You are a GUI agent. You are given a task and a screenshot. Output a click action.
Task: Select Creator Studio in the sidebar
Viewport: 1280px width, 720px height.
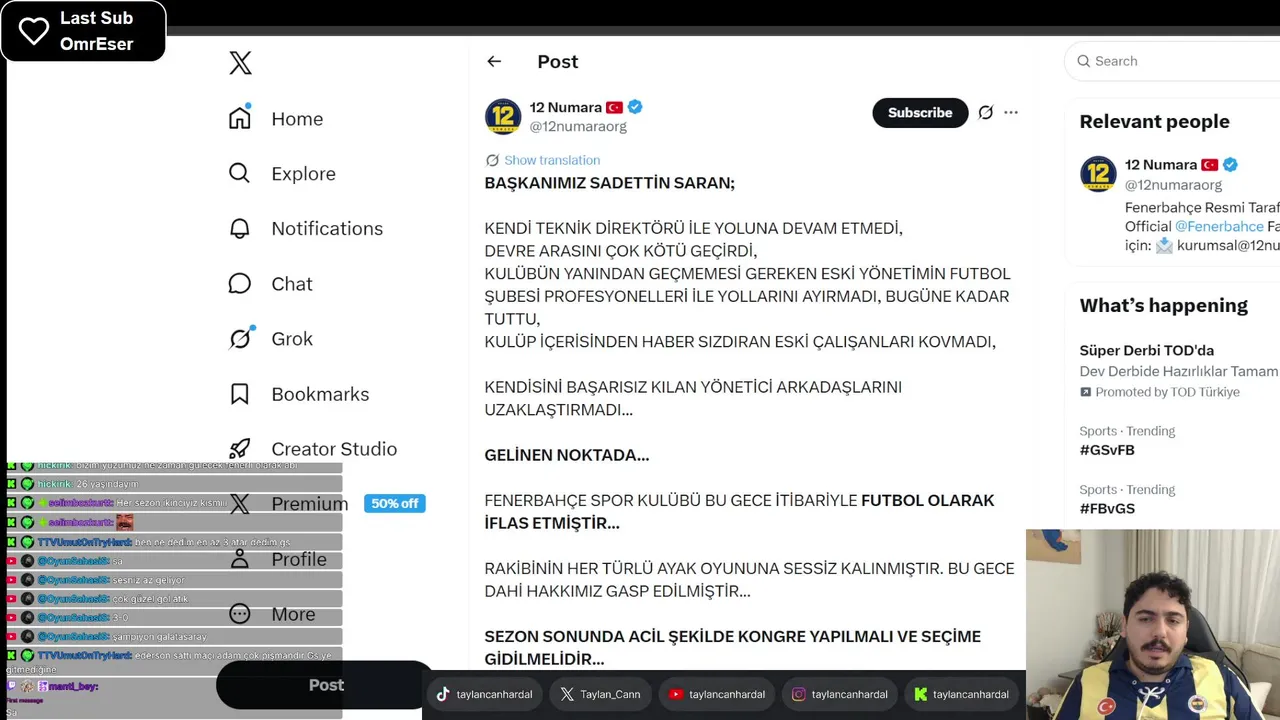[334, 449]
